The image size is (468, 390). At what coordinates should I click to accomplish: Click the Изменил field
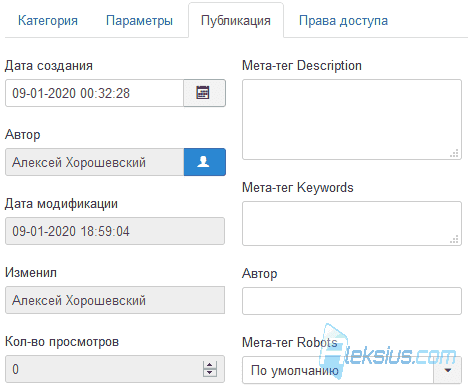point(115,300)
